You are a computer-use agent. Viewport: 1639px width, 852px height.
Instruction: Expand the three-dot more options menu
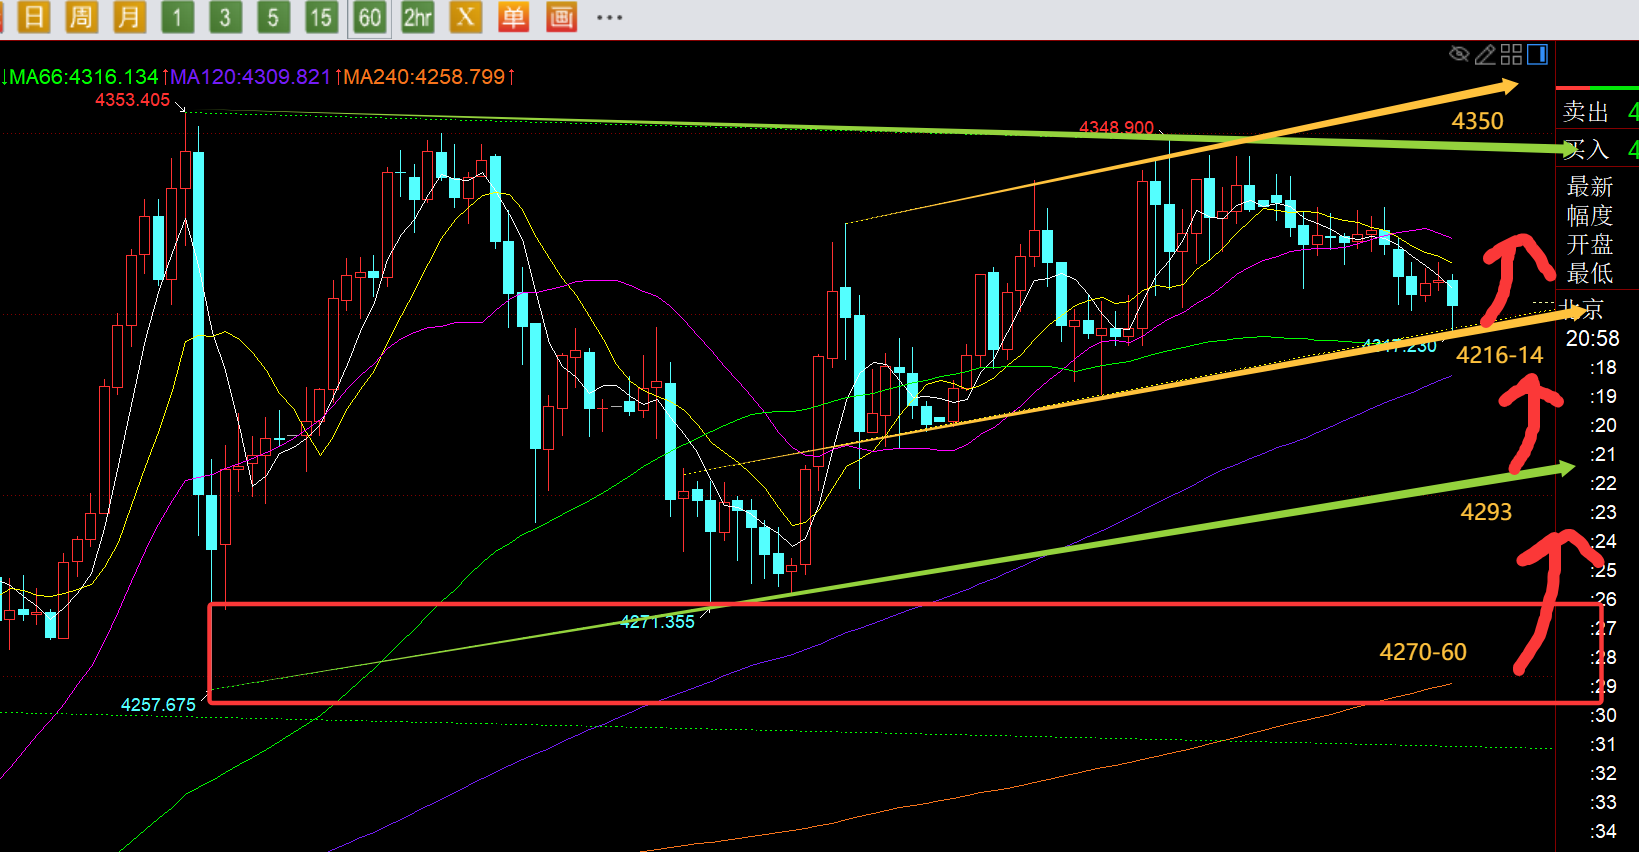coord(609,17)
